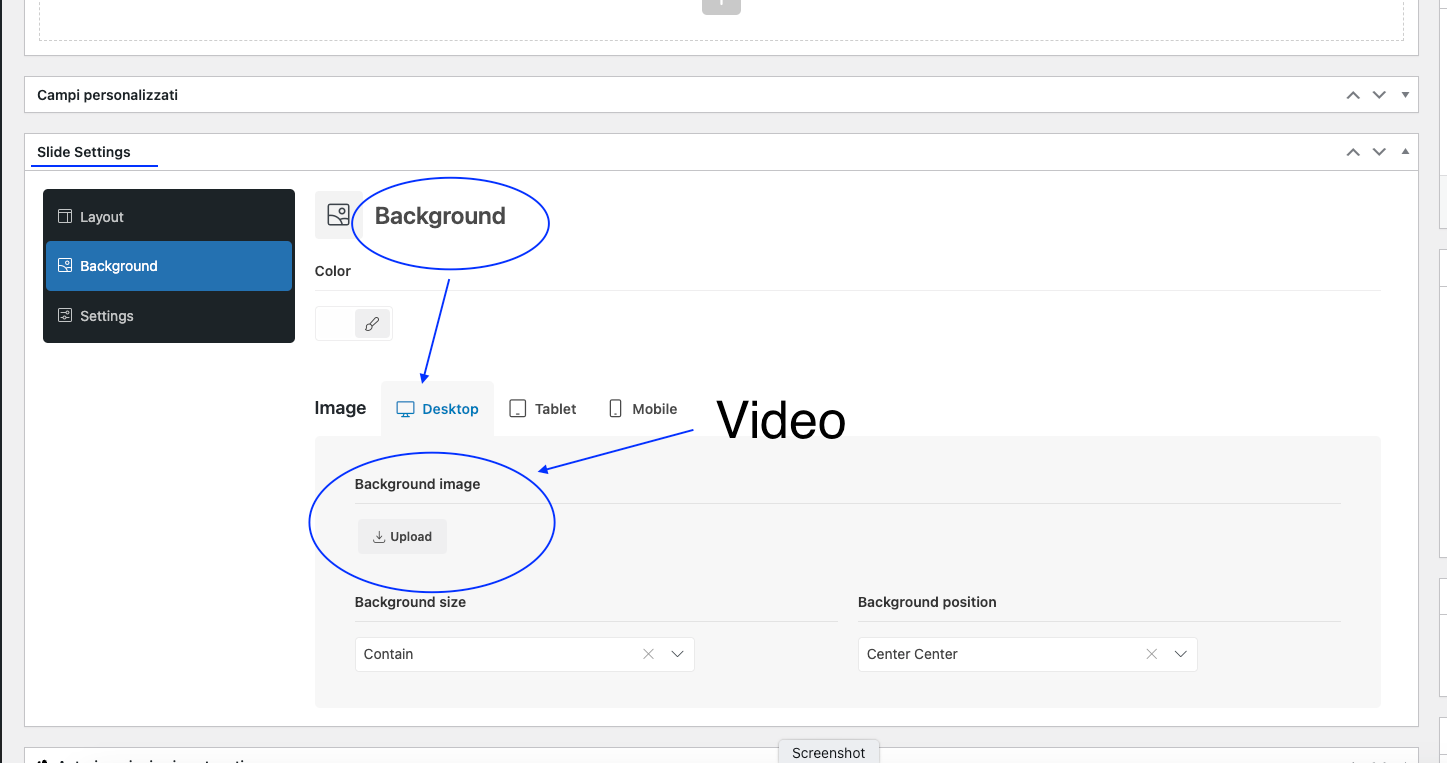This screenshot has height=763, width=1447.
Task: Click the Background sidebar image icon
Action: 65,265
